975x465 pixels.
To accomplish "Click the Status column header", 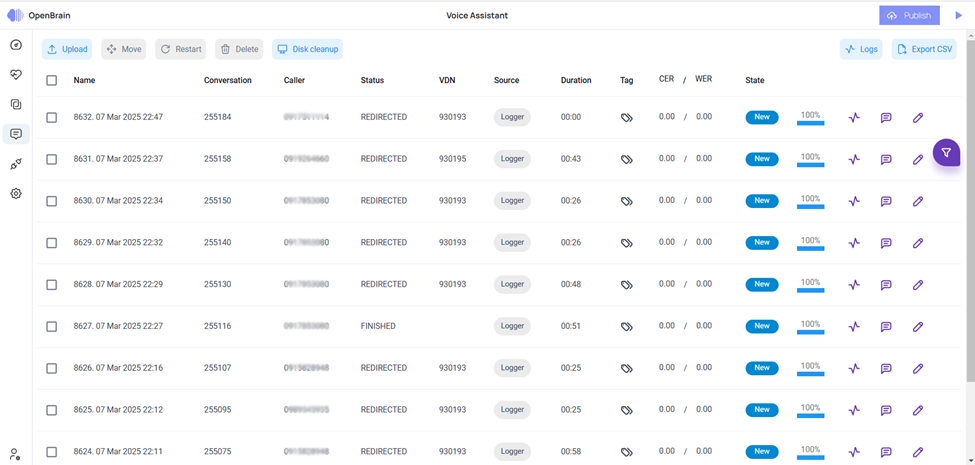I will click(372, 80).
